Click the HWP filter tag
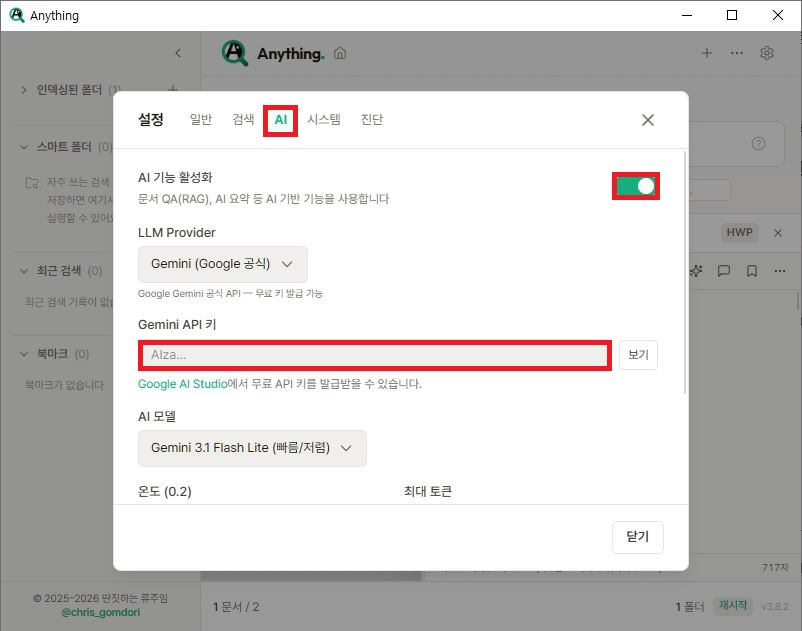The height and width of the screenshot is (631, 802). pos(739,233)
